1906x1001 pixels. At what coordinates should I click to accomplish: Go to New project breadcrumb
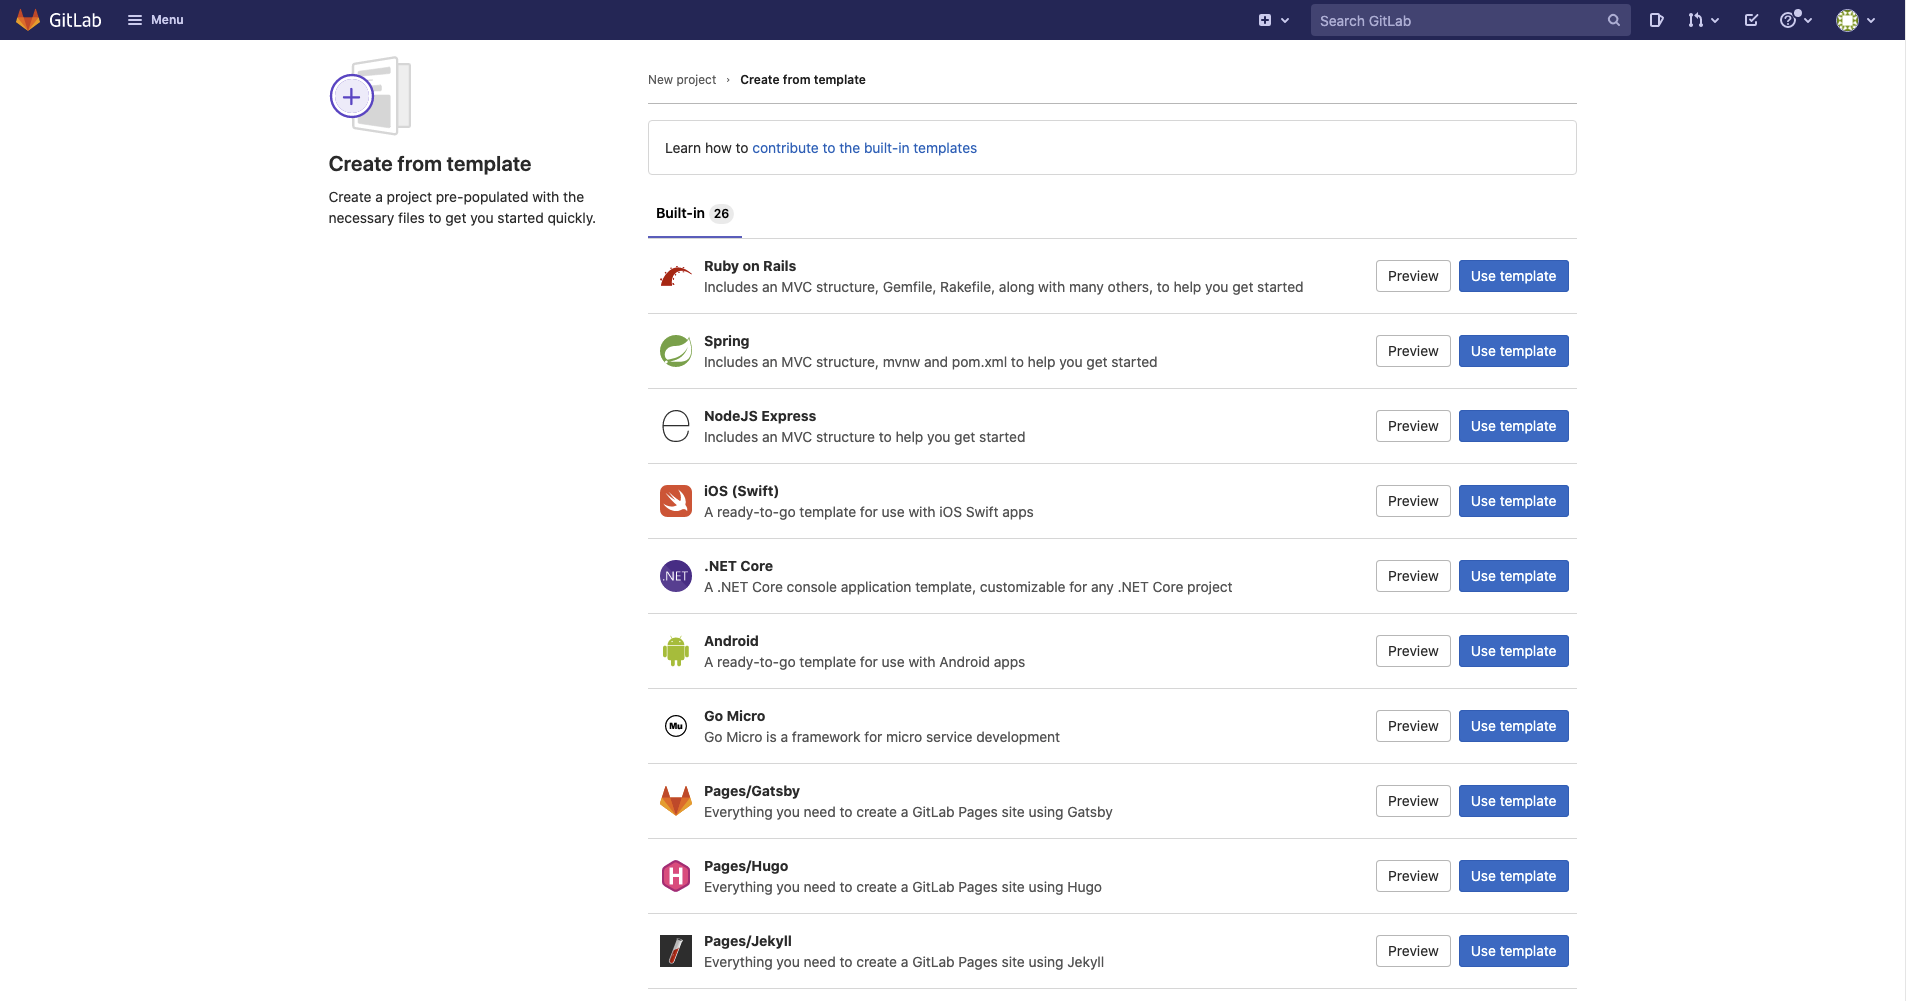click(682, 80)
